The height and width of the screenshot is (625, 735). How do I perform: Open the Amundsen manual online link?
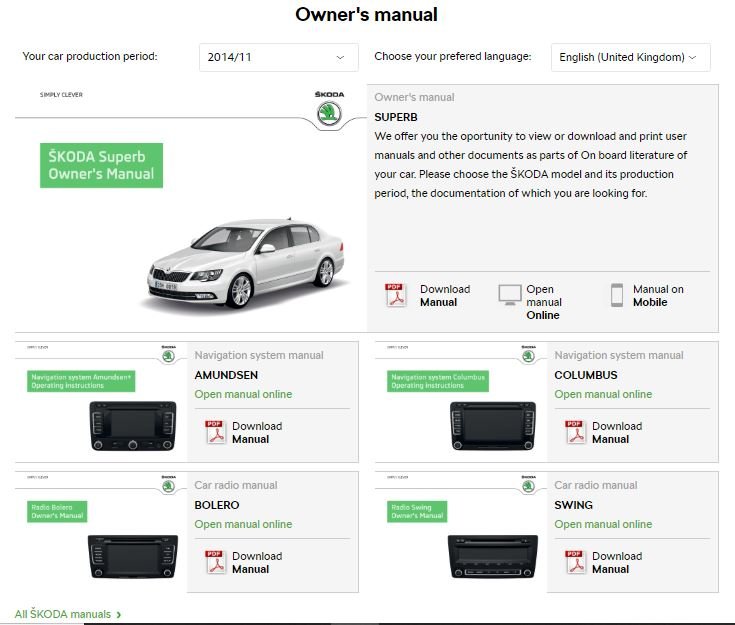coord(243,394)
